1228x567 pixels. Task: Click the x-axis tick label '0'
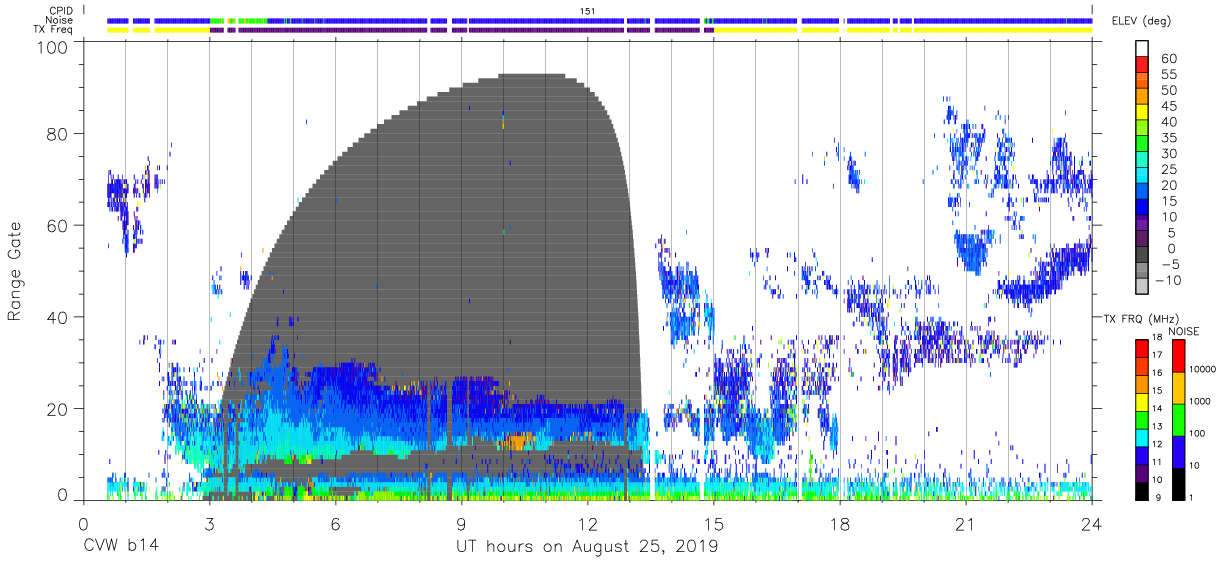[82, 523]
